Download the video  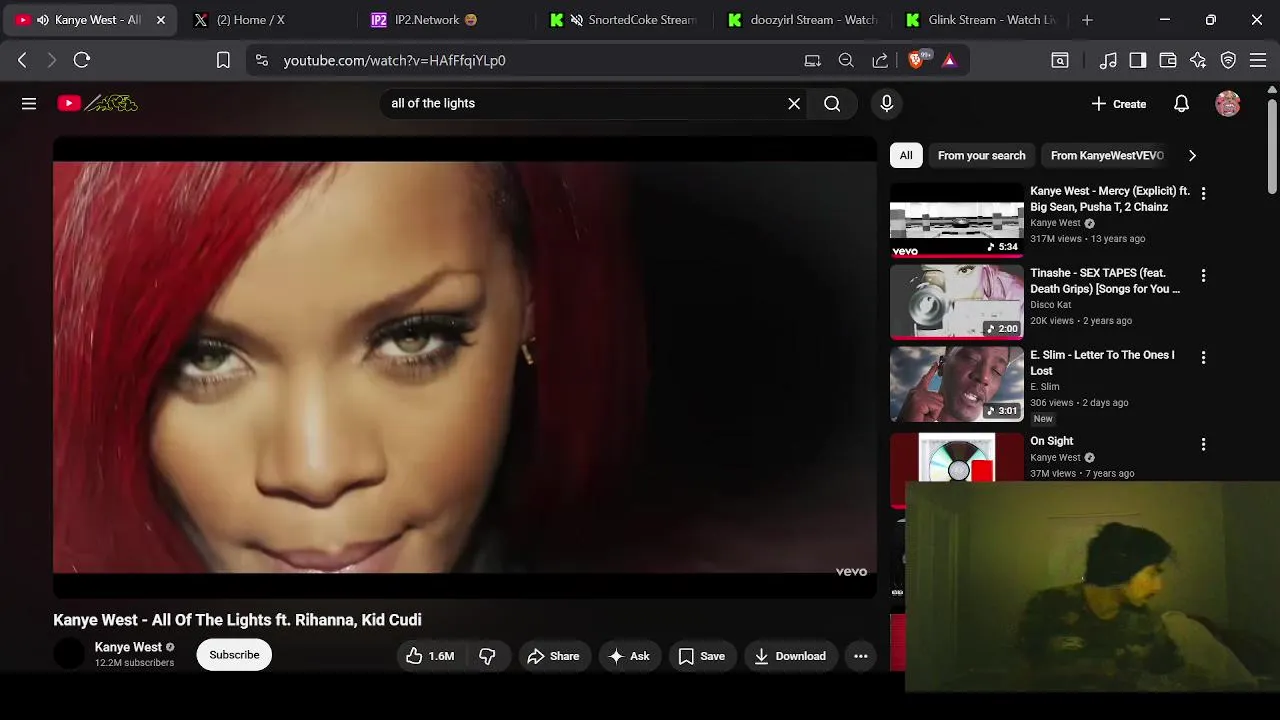790,656
